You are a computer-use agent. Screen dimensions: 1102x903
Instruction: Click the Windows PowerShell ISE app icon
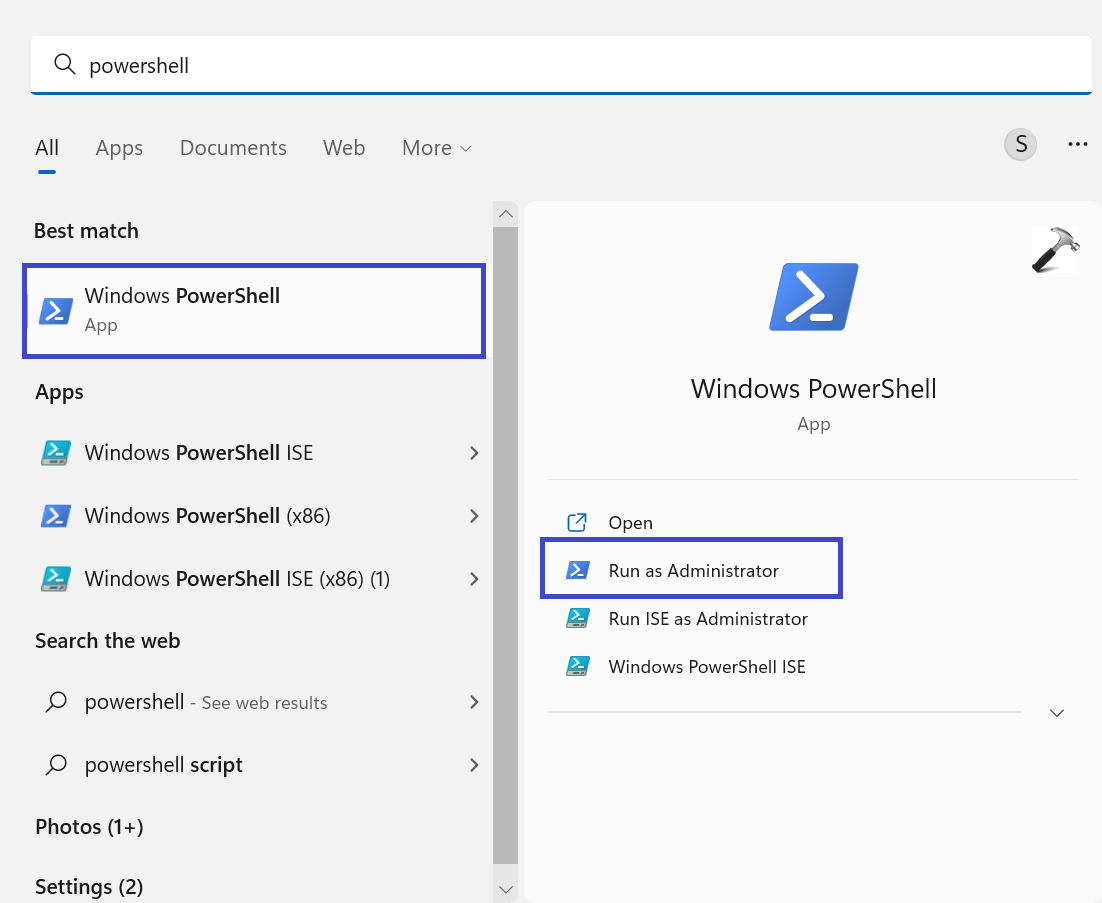(56, 453)
